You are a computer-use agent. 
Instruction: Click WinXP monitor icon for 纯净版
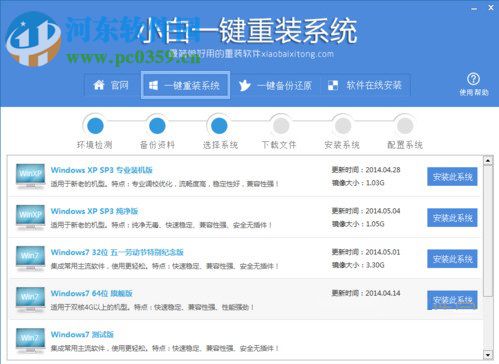point(30,217)
